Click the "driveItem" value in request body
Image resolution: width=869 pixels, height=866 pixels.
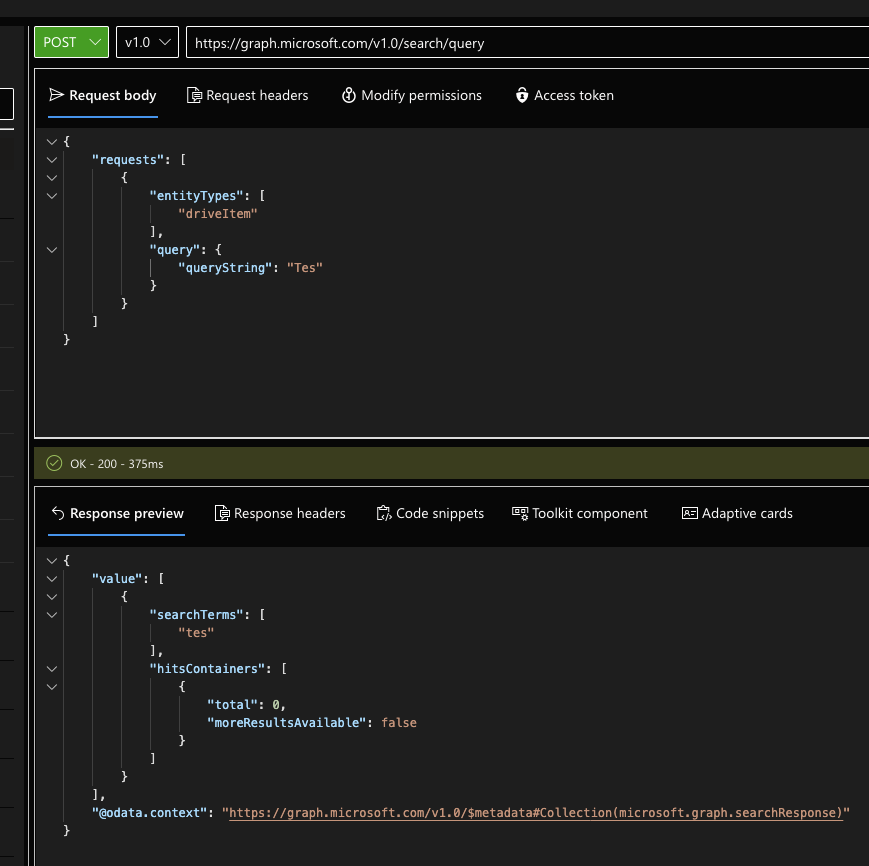[218, 214]
